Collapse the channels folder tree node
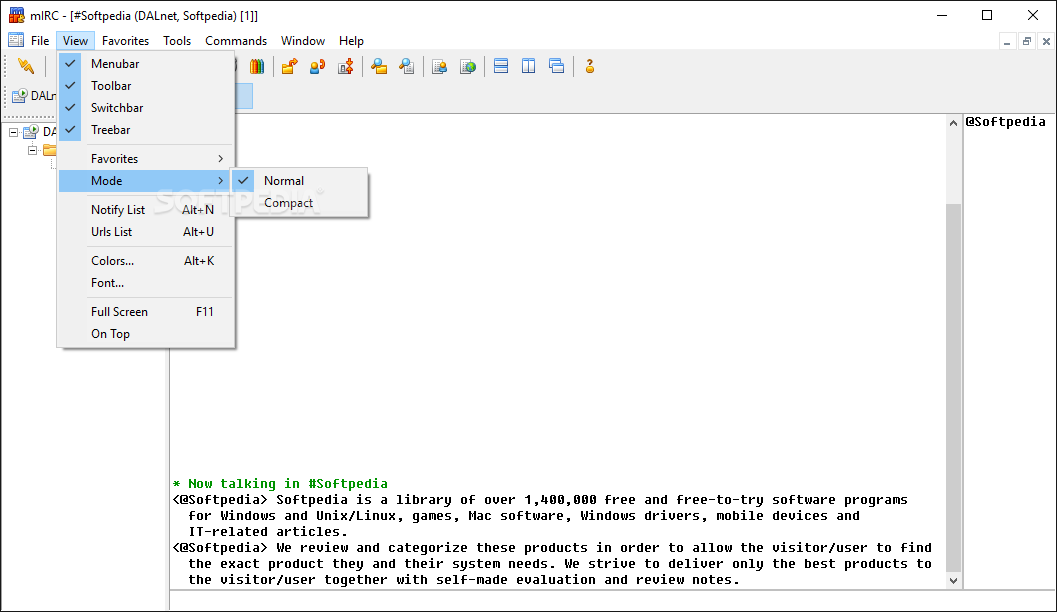 (32, 150)
